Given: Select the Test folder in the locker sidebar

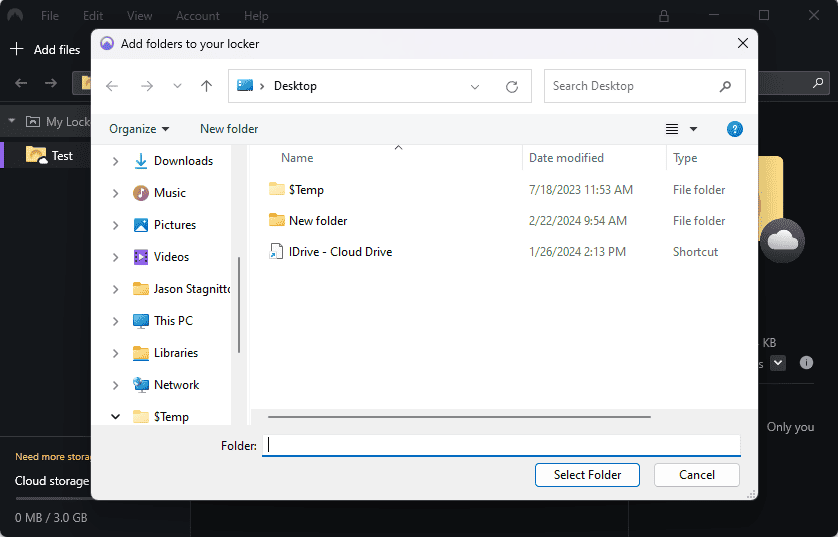Looking at the screenshot, I should coord(48,155).
